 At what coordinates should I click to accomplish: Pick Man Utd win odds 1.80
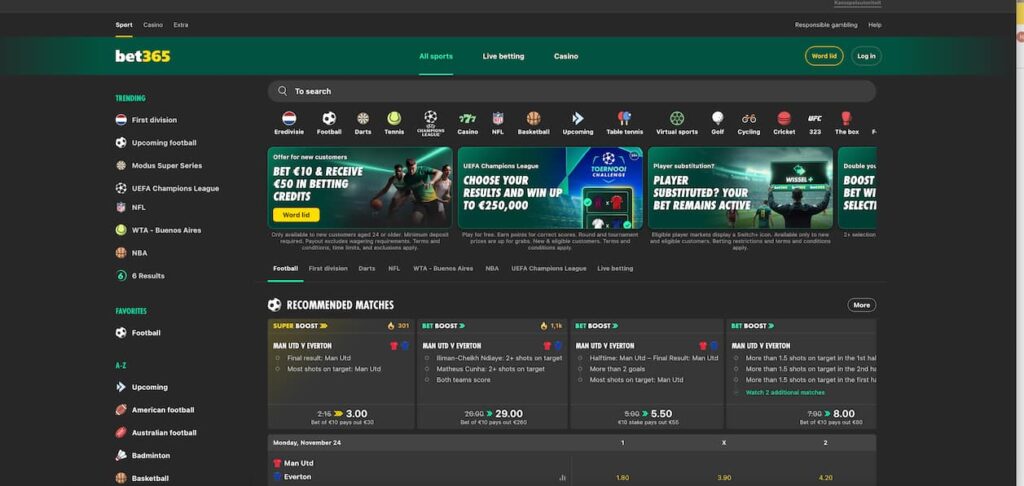click(x=622, y=478)
